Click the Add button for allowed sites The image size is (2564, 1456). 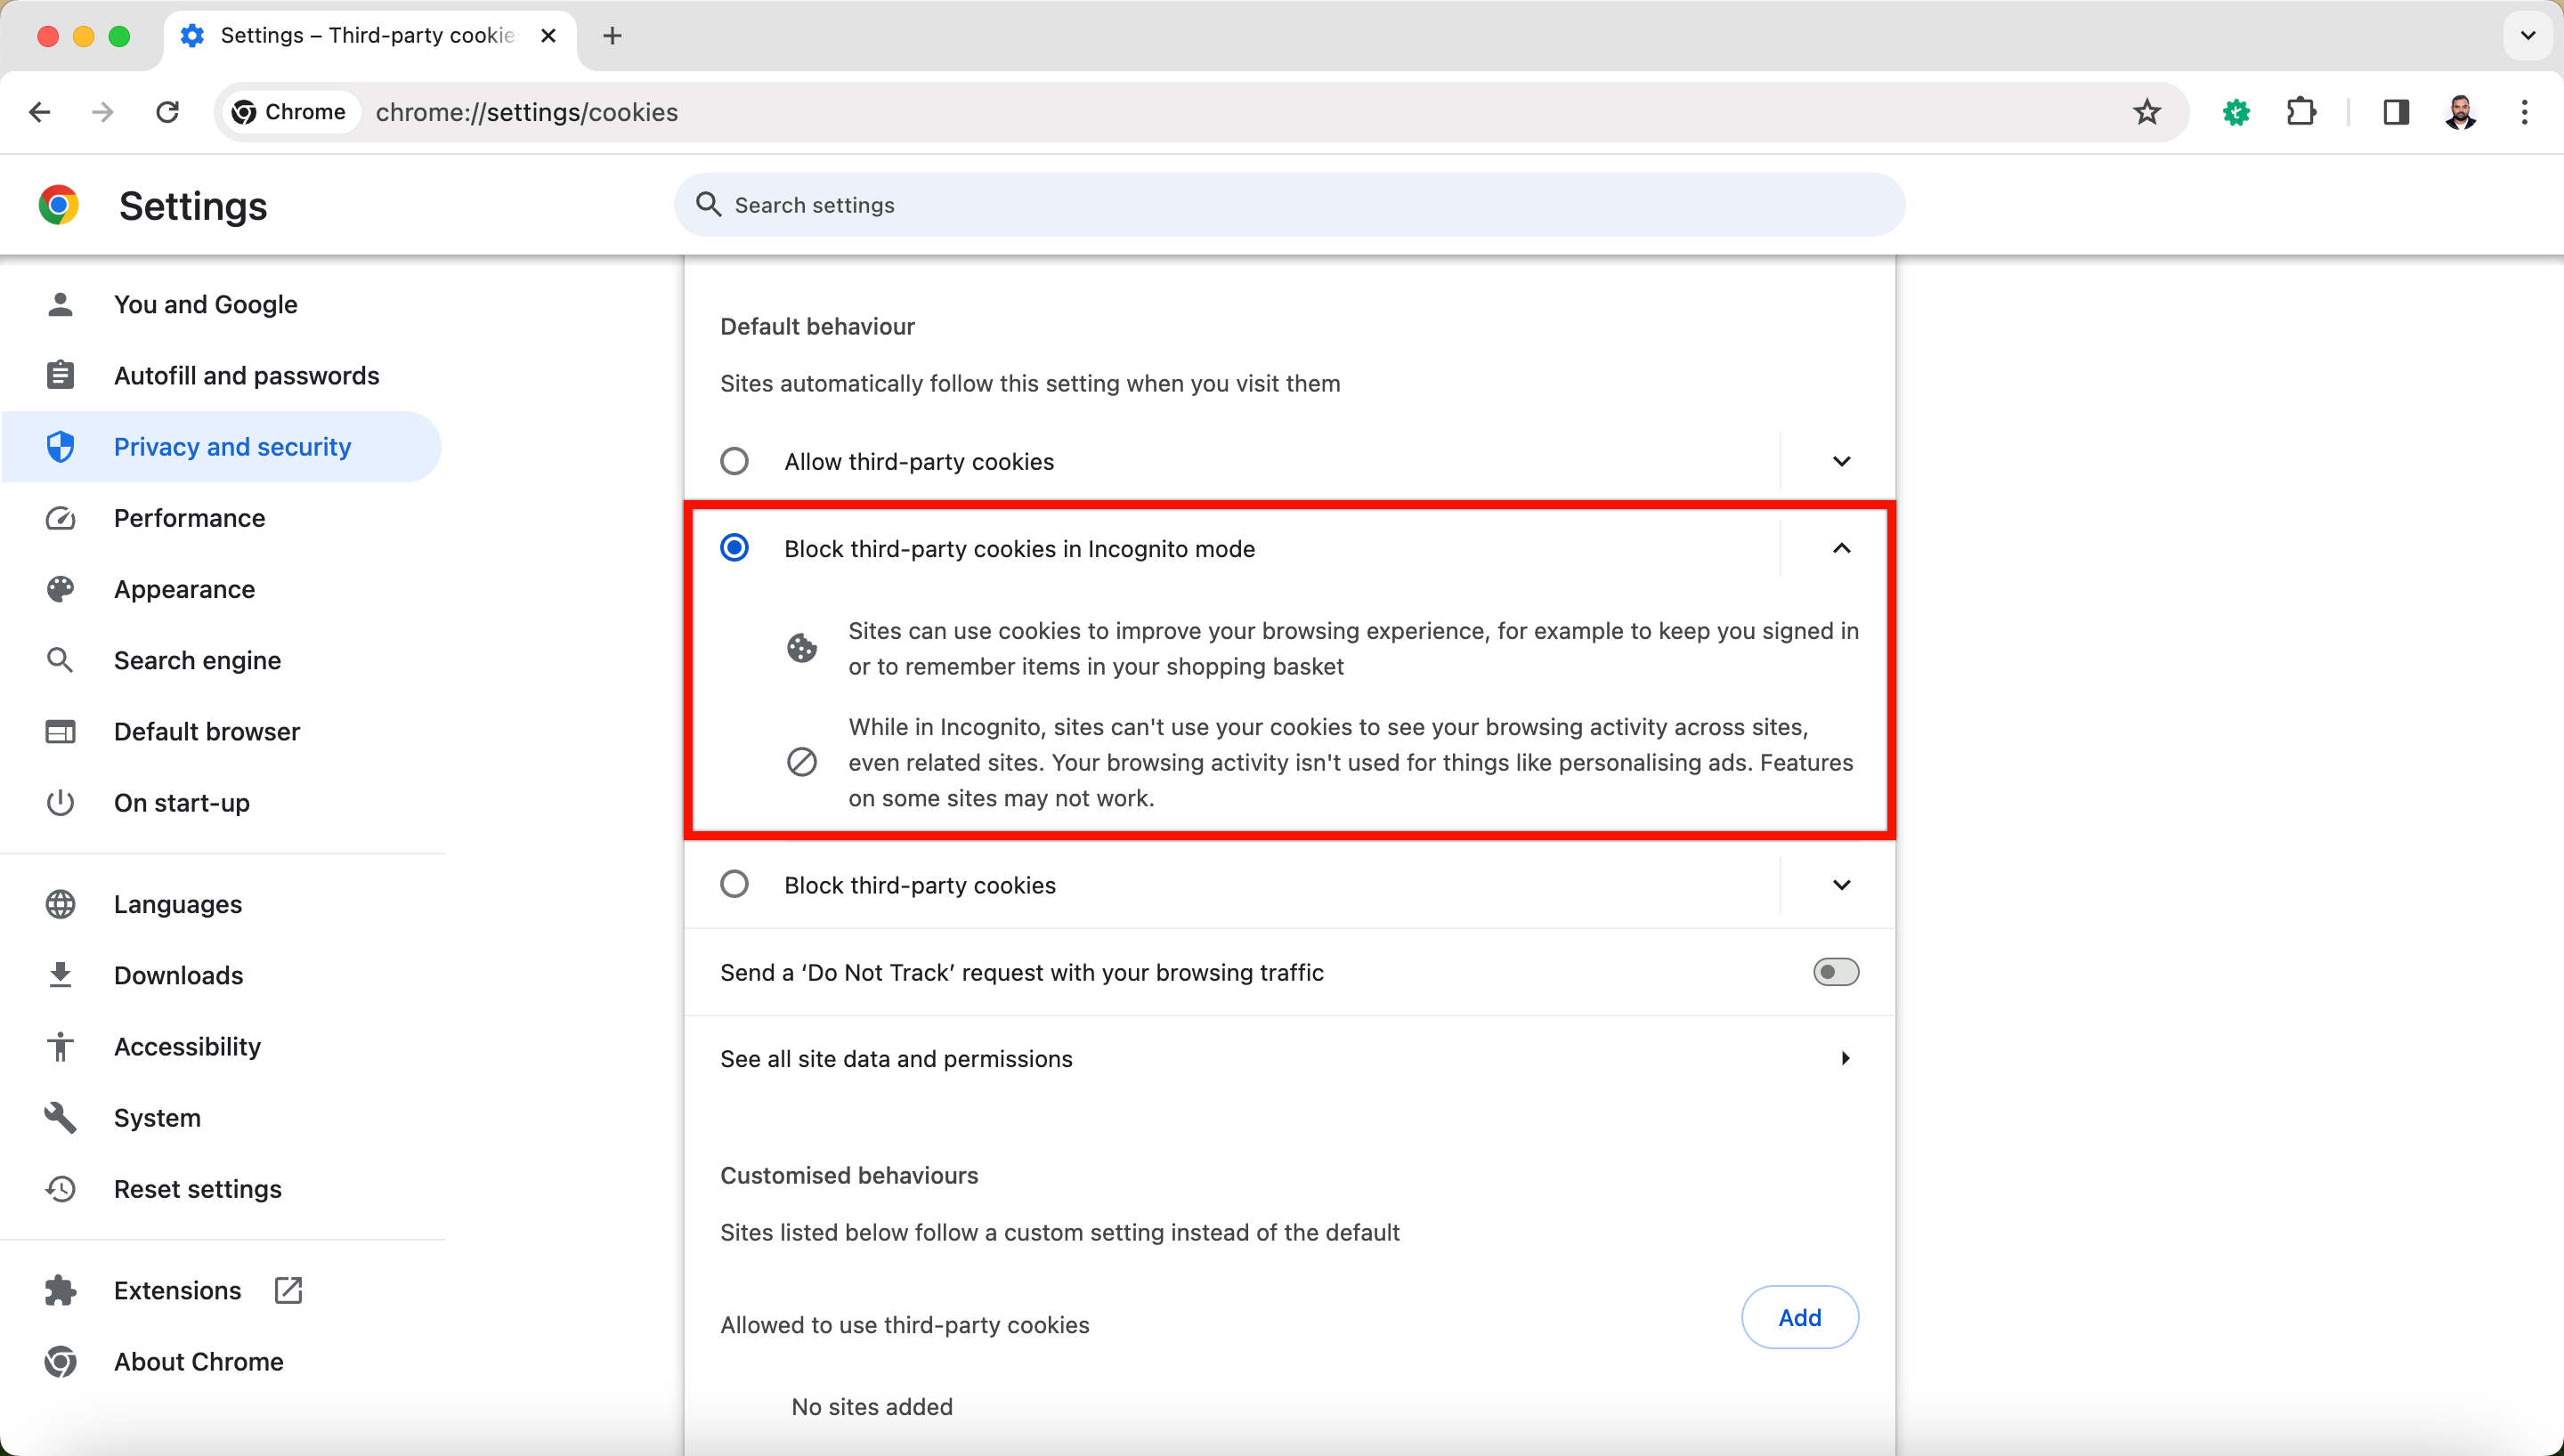(1799, 1317)
